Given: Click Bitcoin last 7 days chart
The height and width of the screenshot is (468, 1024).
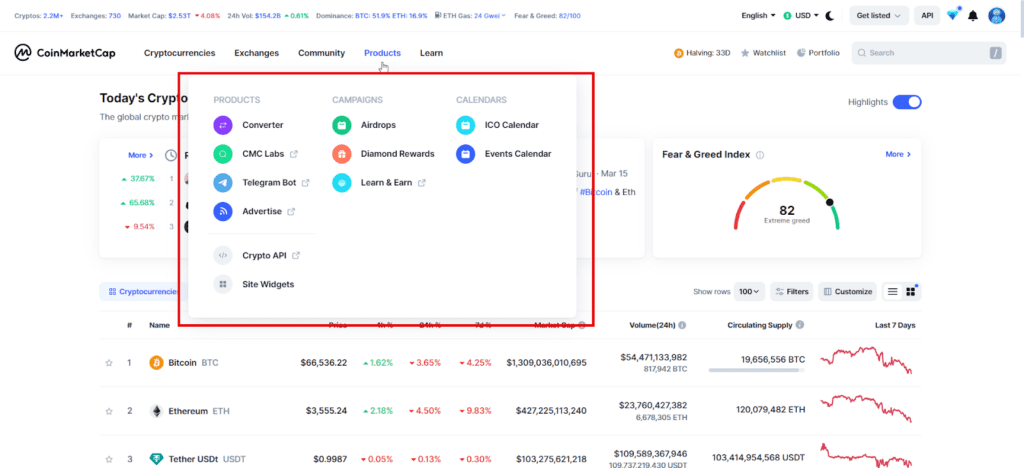Looking at the screenshot, I should pos(865,361).
